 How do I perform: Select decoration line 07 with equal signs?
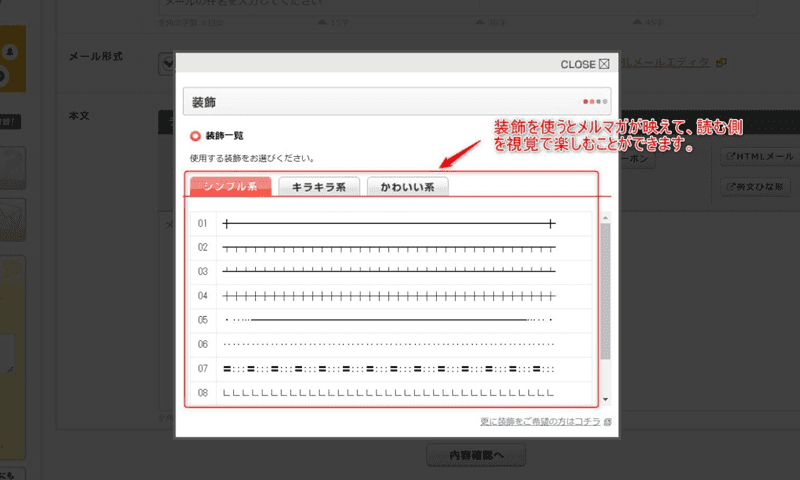pos(389,368)
